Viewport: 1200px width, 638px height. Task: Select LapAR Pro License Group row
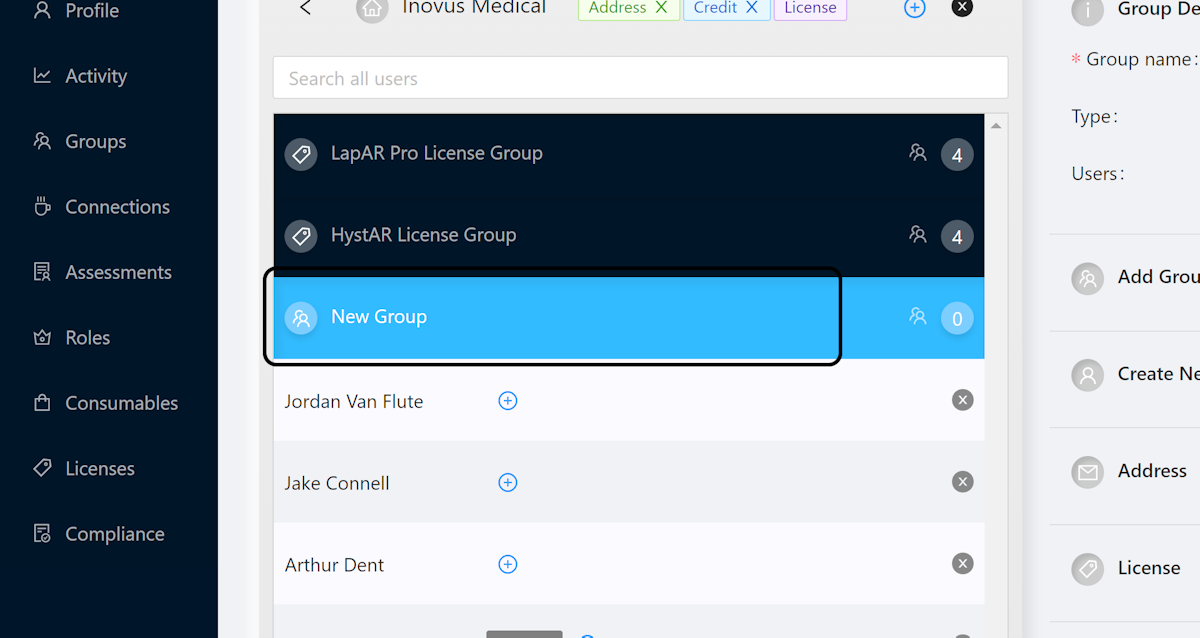[629, 154]
